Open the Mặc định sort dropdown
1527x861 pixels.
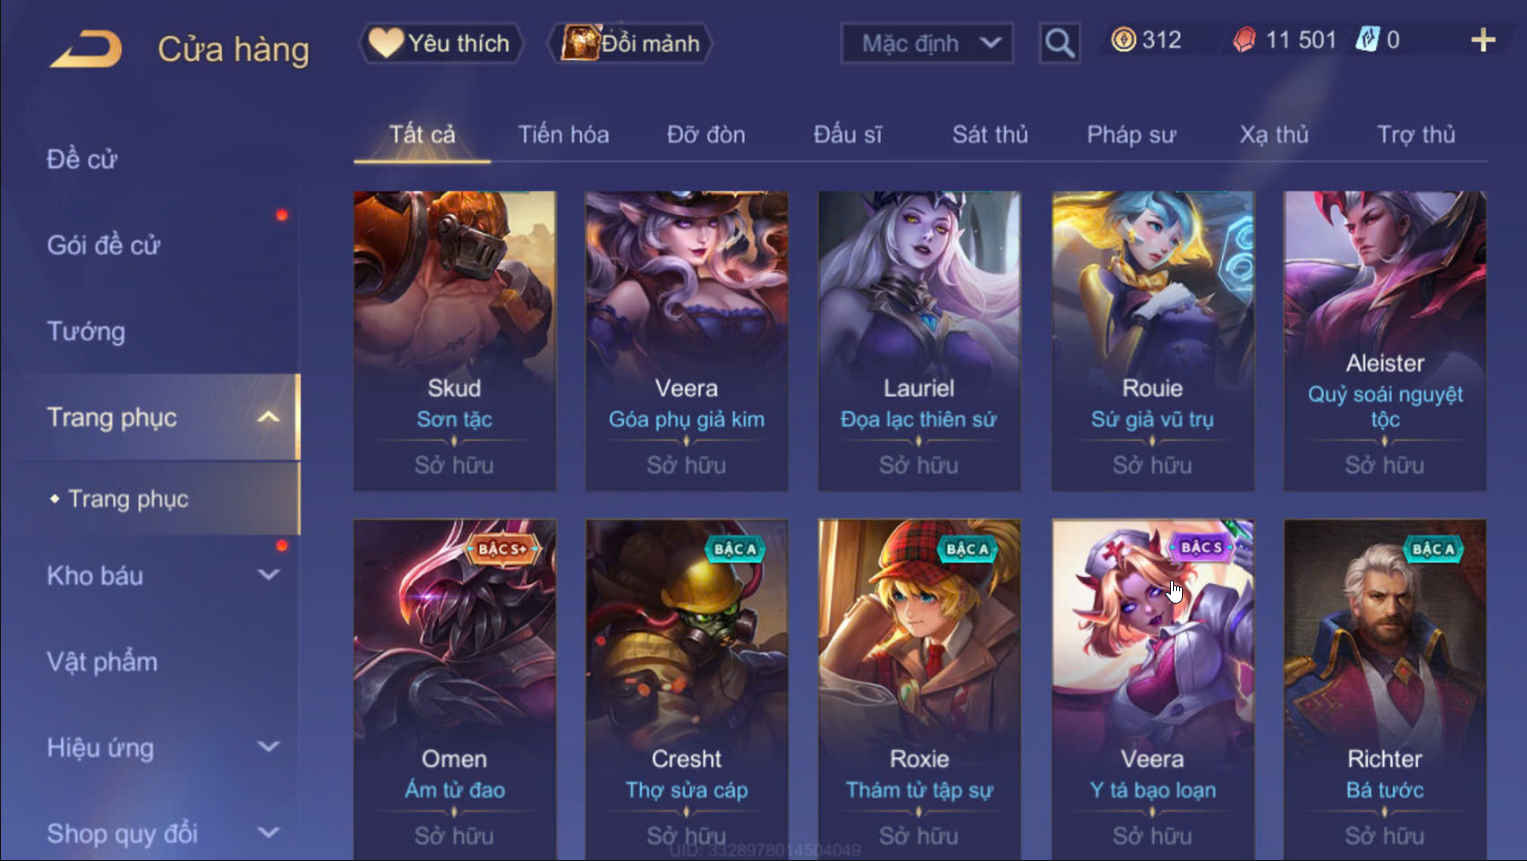click(927, 43)
